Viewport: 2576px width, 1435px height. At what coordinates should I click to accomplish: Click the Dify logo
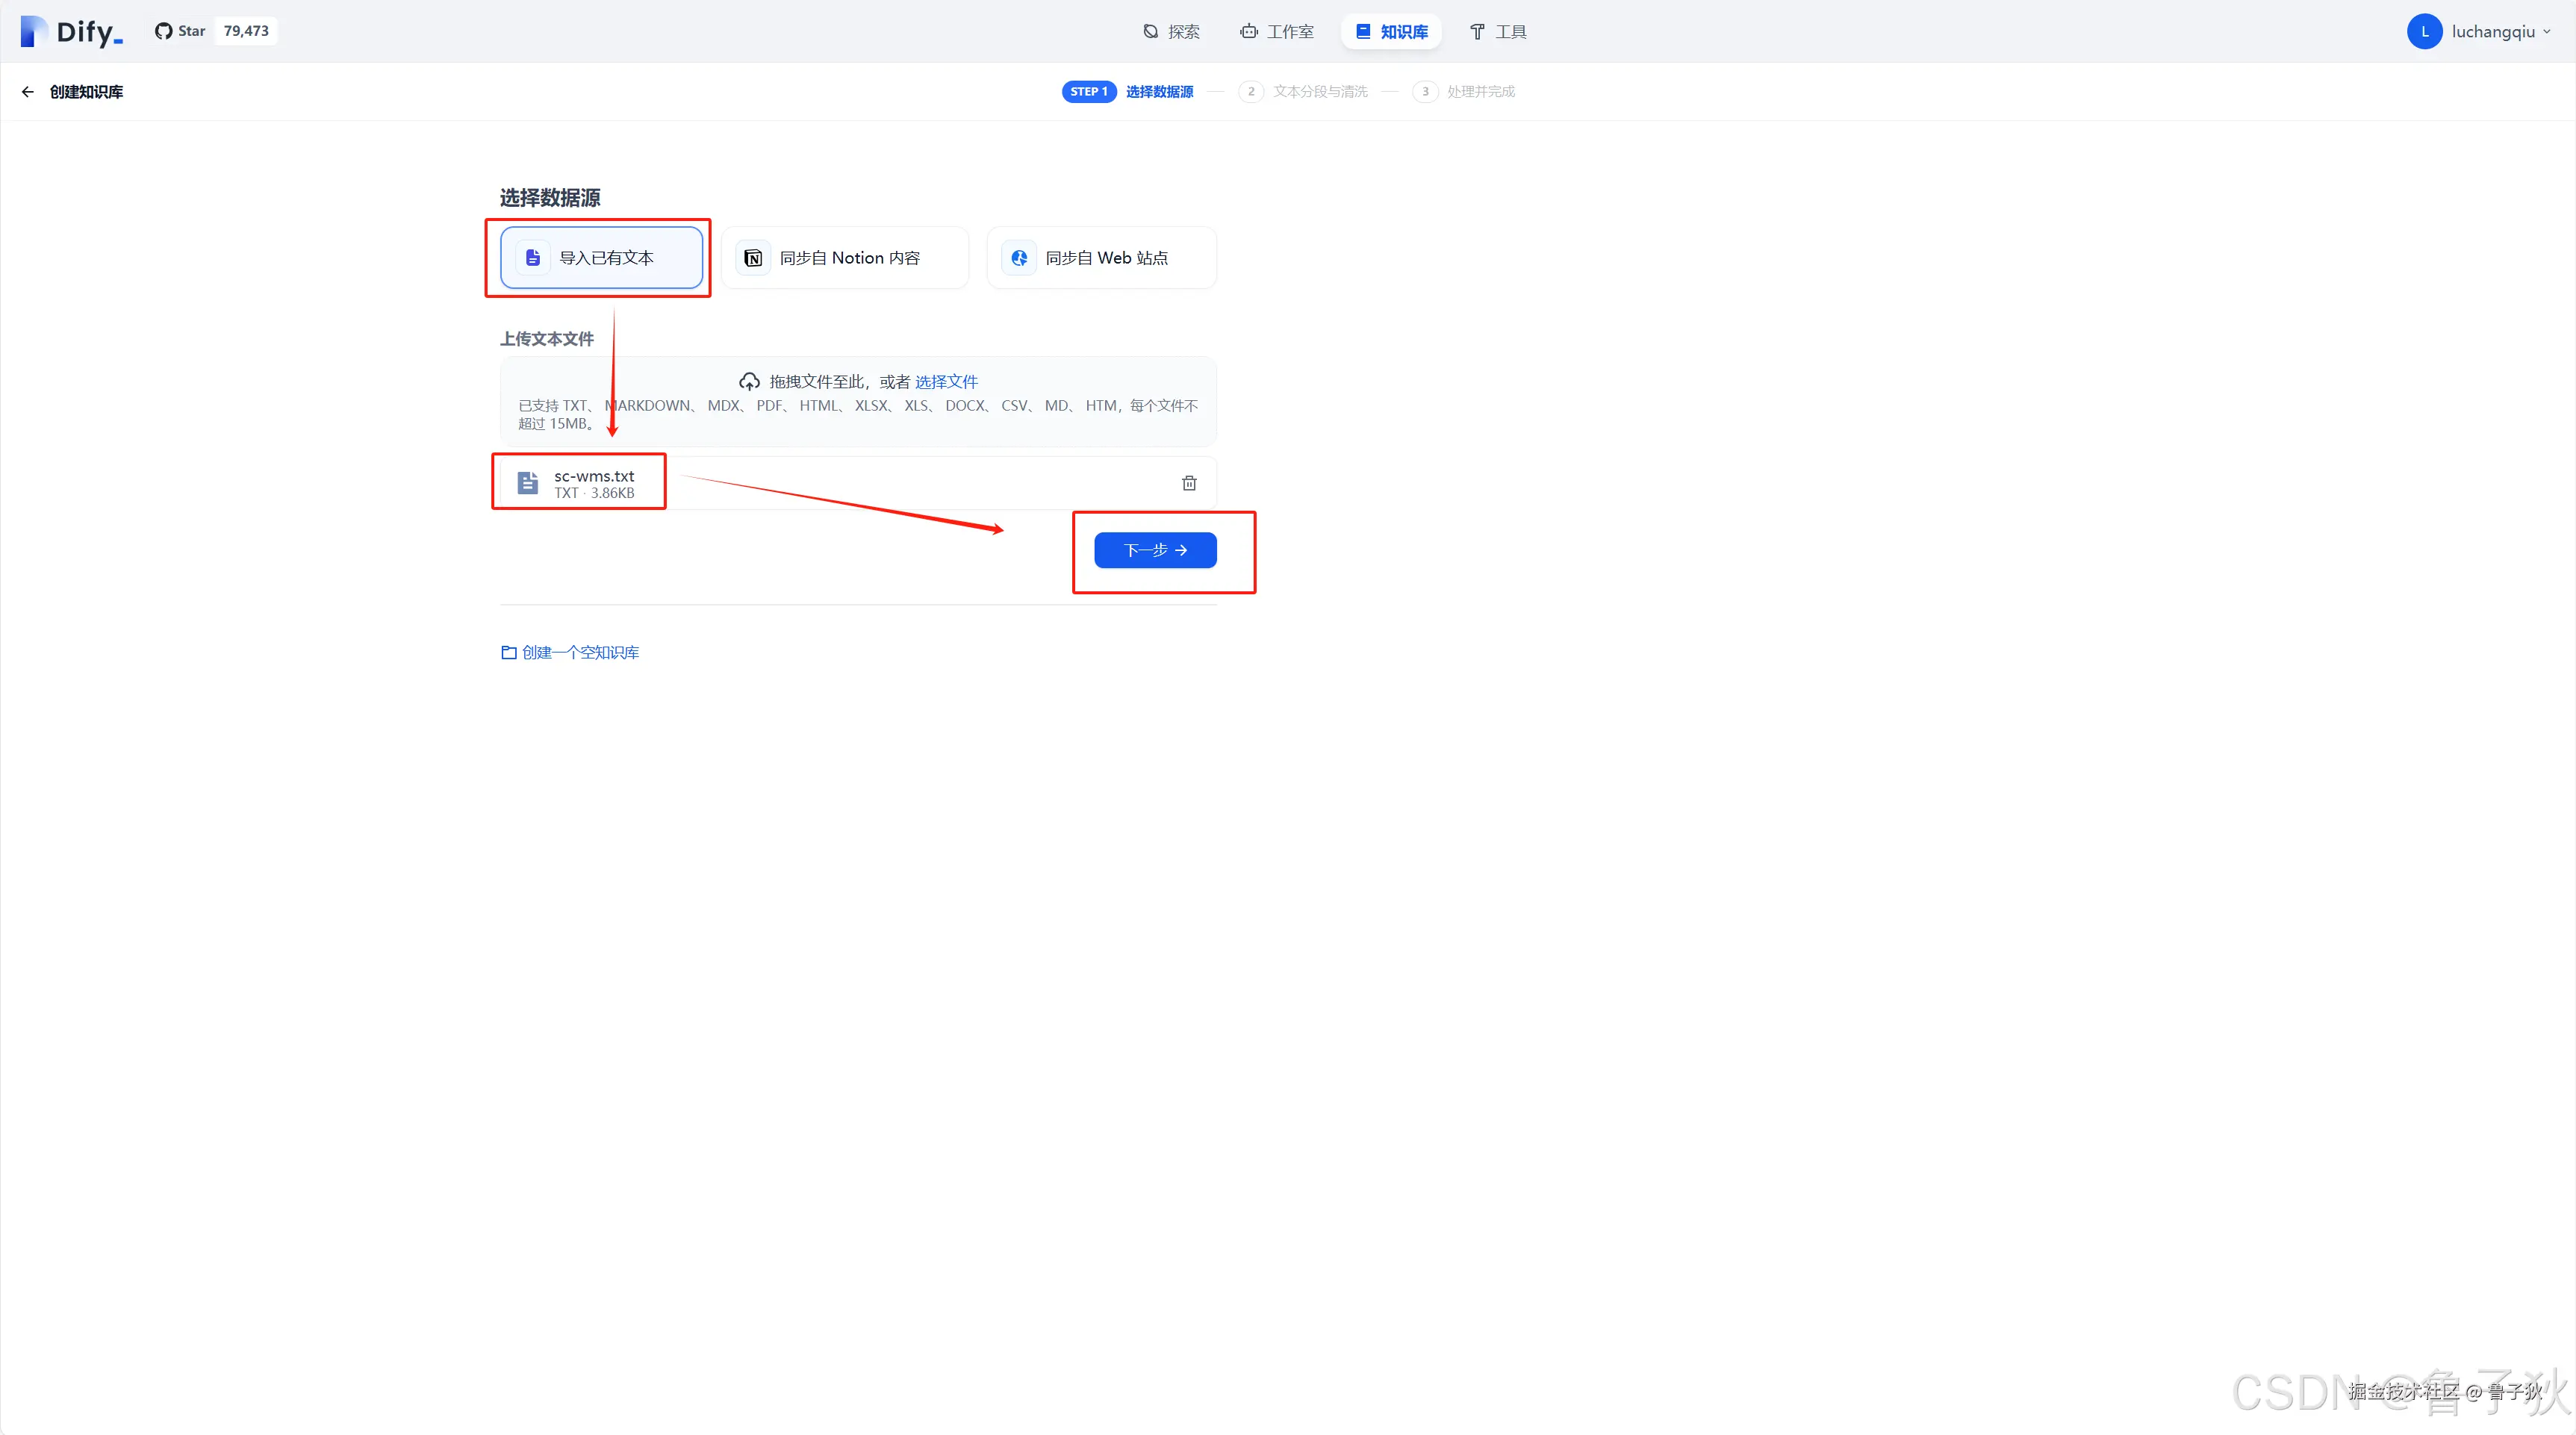pos(71,32)
